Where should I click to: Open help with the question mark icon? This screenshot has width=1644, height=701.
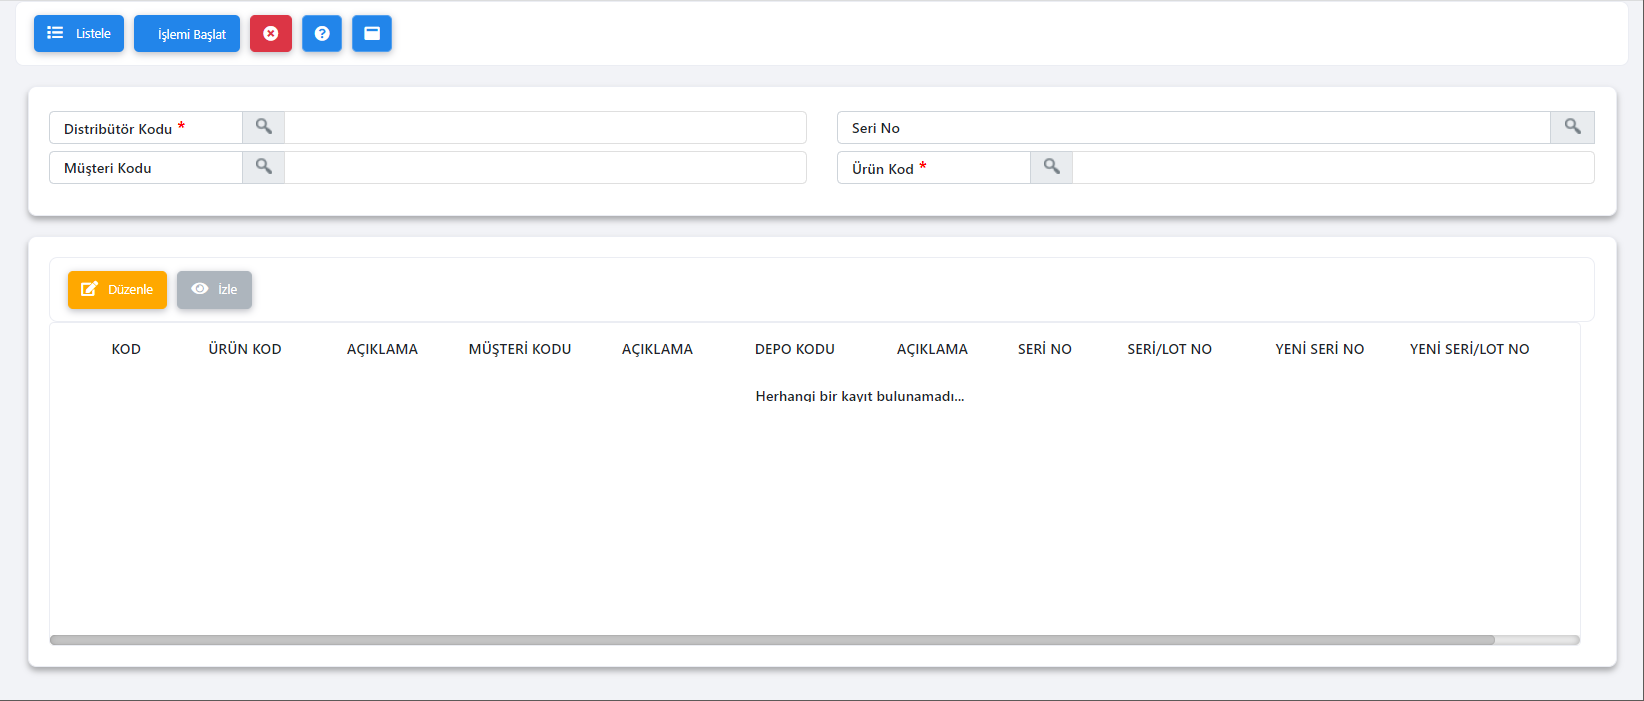point(322,33)
